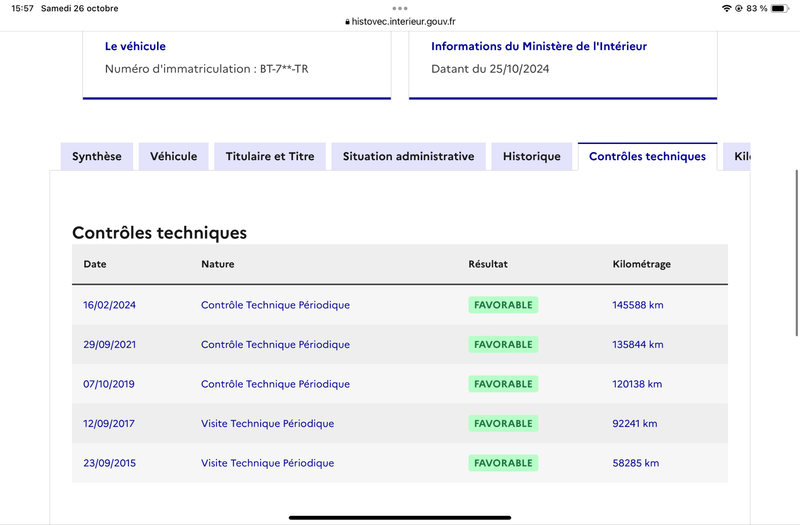Click Contrôle Technique Périodique in the 16/02/2024 row
800x525 pixels.
click(276, 305)
